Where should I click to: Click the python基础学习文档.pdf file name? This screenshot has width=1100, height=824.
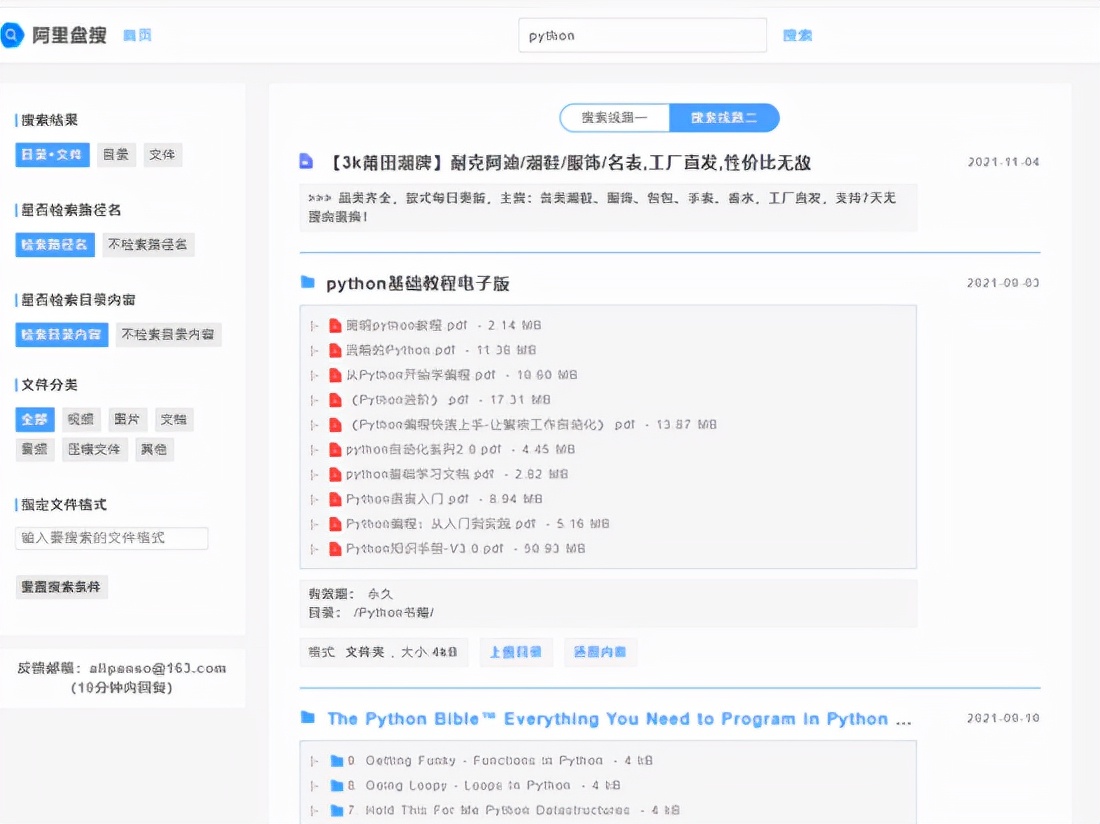[x=420, y=475]
